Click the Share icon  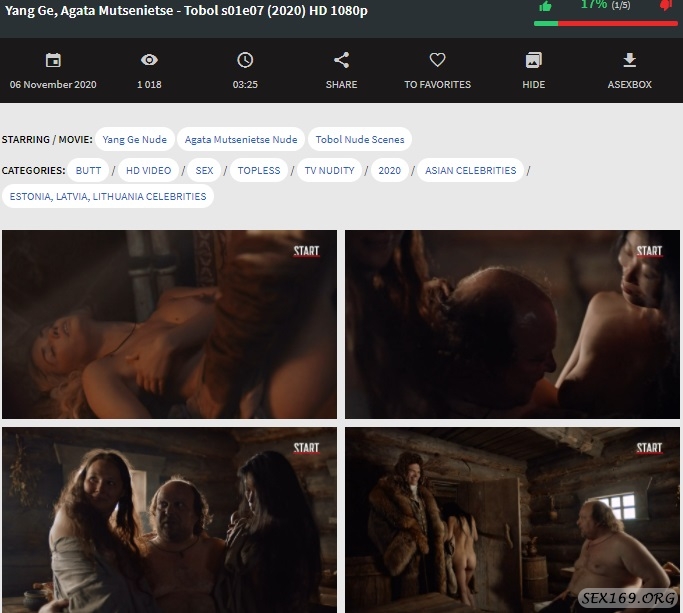click(x=341, y=60)
